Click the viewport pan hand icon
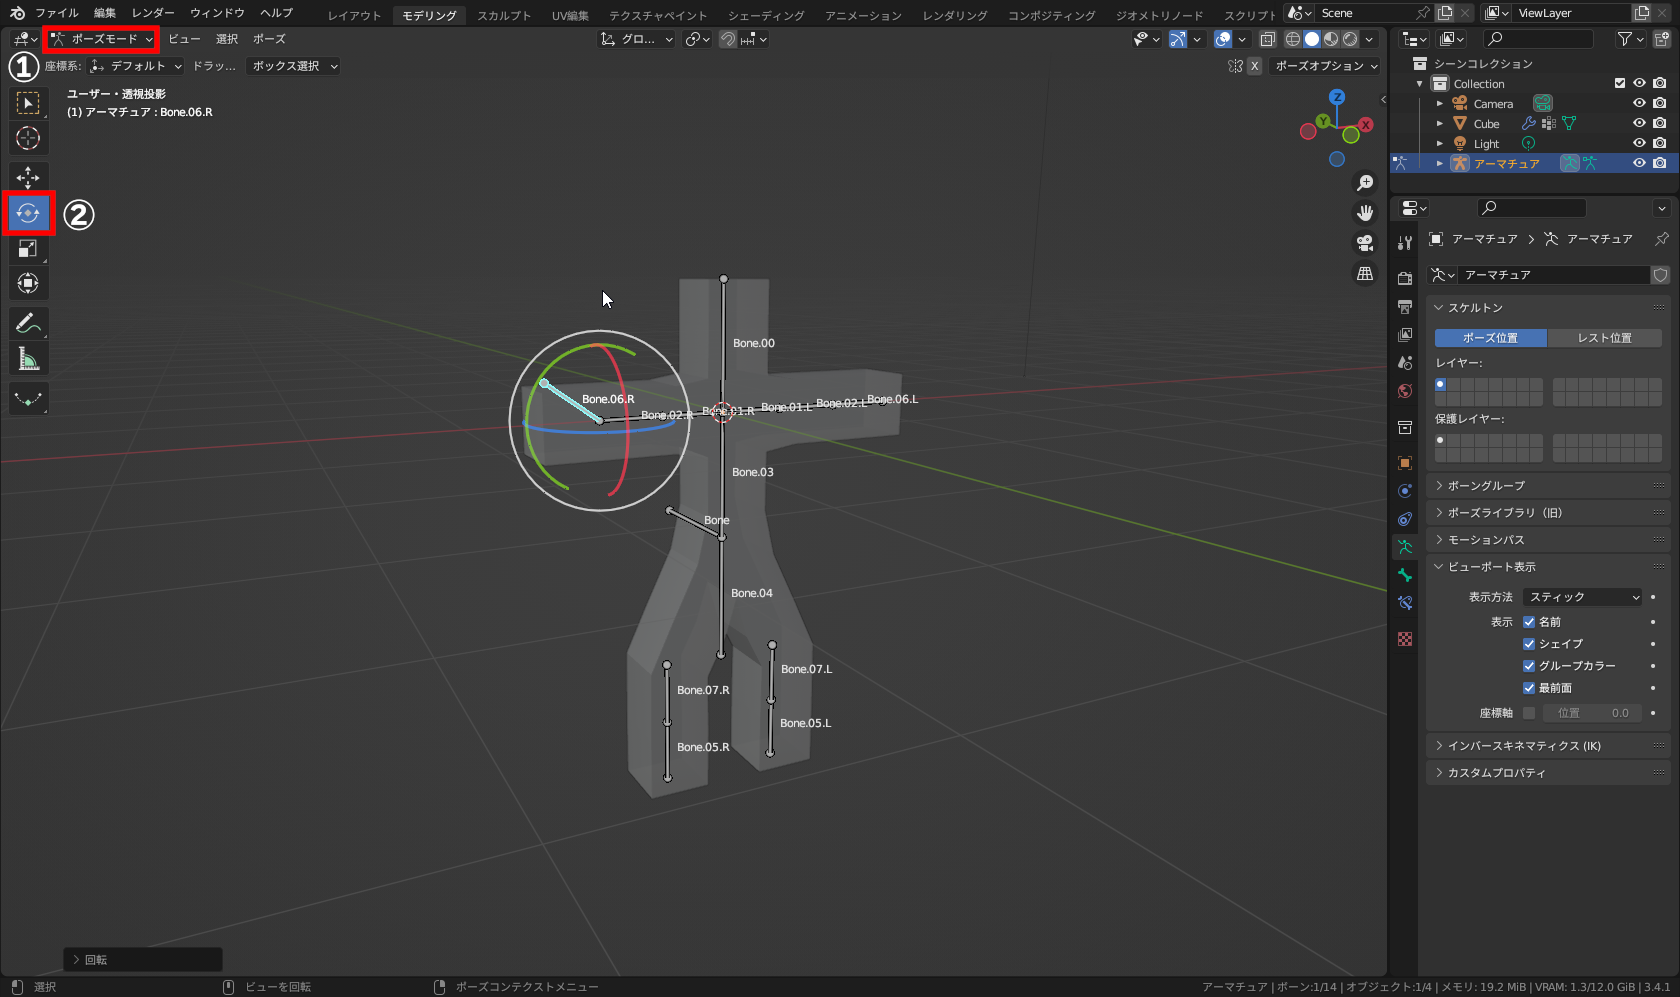The width and height of the screenshot is (1680, 997). pyautogui.click(x=1365, y=213)
